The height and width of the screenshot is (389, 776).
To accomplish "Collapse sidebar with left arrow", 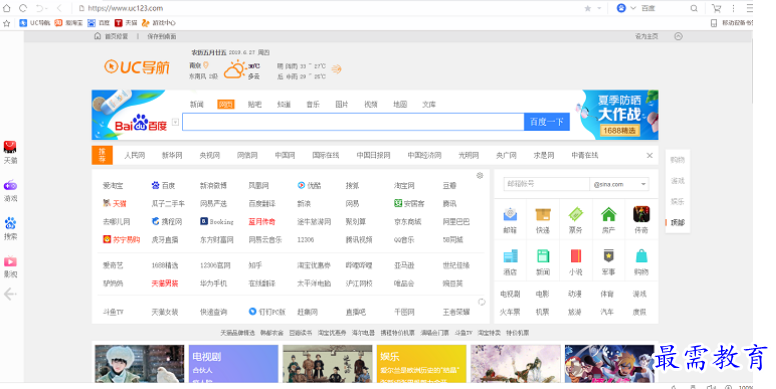I will click(x=10, y=294).
